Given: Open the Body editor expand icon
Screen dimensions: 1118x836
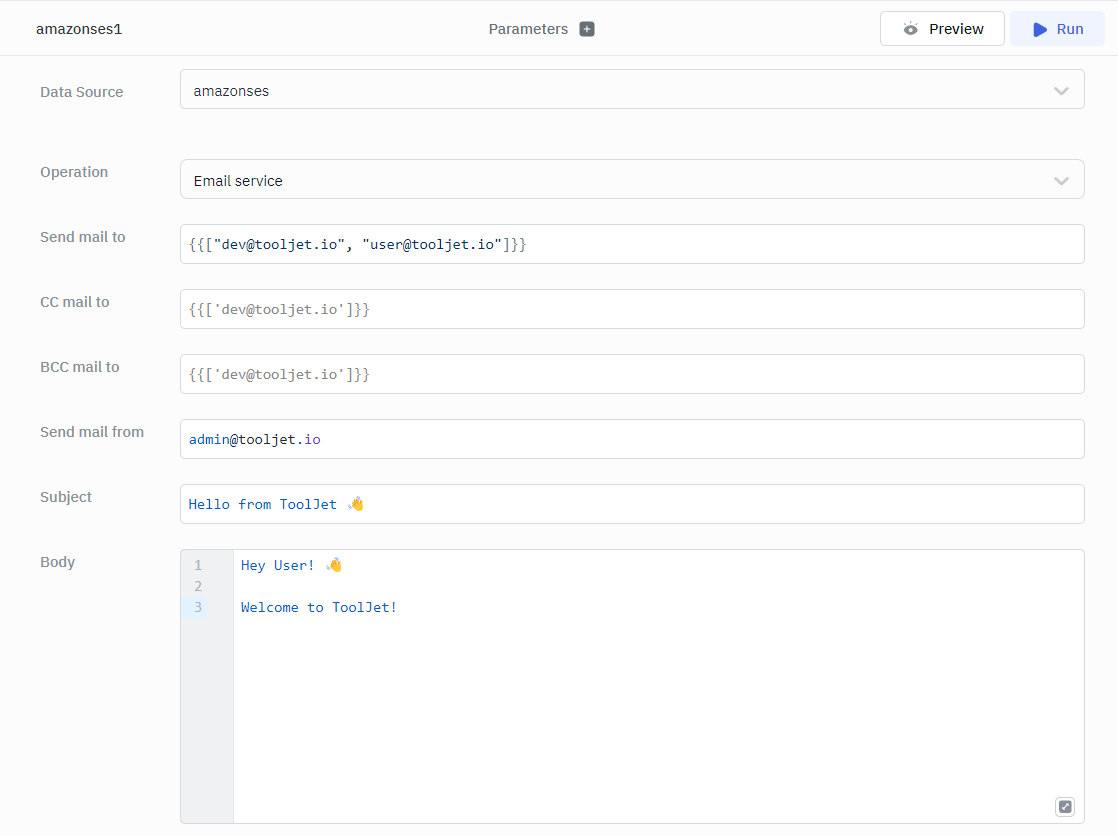Looking at the screenshot, I should coord(1065,807).
